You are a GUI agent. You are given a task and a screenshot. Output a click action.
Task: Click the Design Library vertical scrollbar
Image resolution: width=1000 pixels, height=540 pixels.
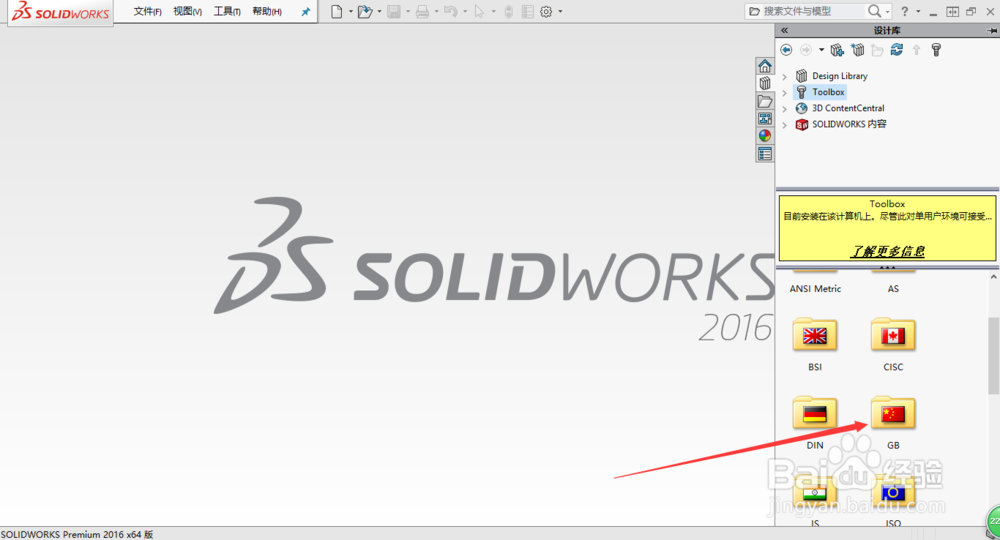(994, 357)
